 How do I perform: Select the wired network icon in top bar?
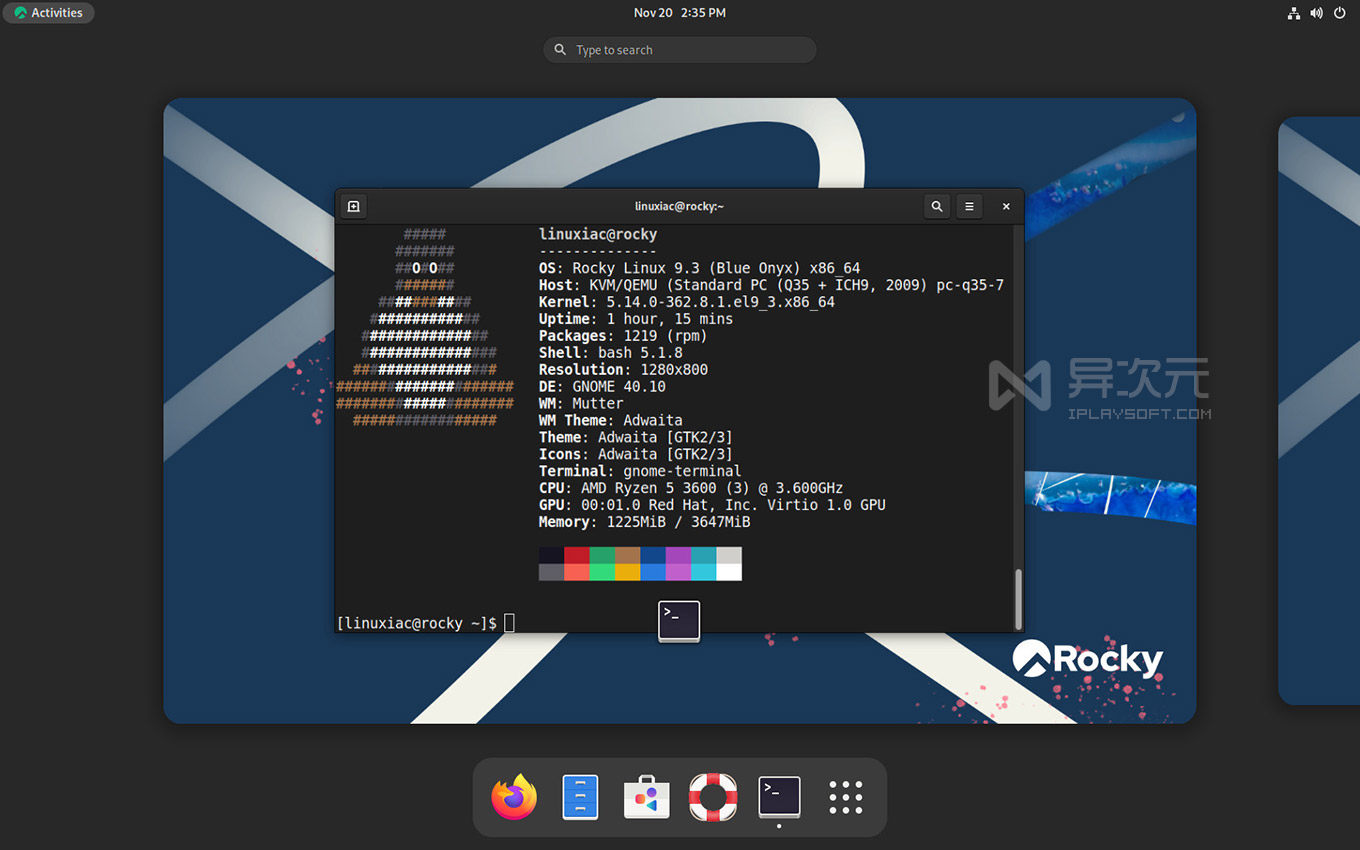(x=1293, y=13)
